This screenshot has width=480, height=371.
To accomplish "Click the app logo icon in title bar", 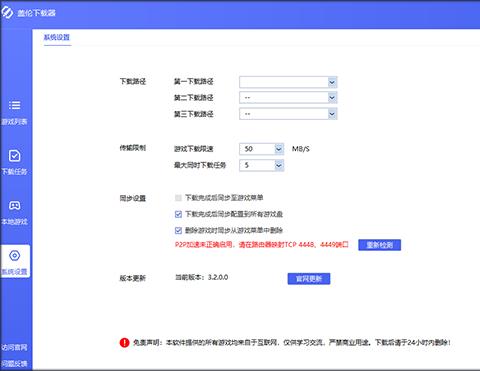I will (7, 12).
